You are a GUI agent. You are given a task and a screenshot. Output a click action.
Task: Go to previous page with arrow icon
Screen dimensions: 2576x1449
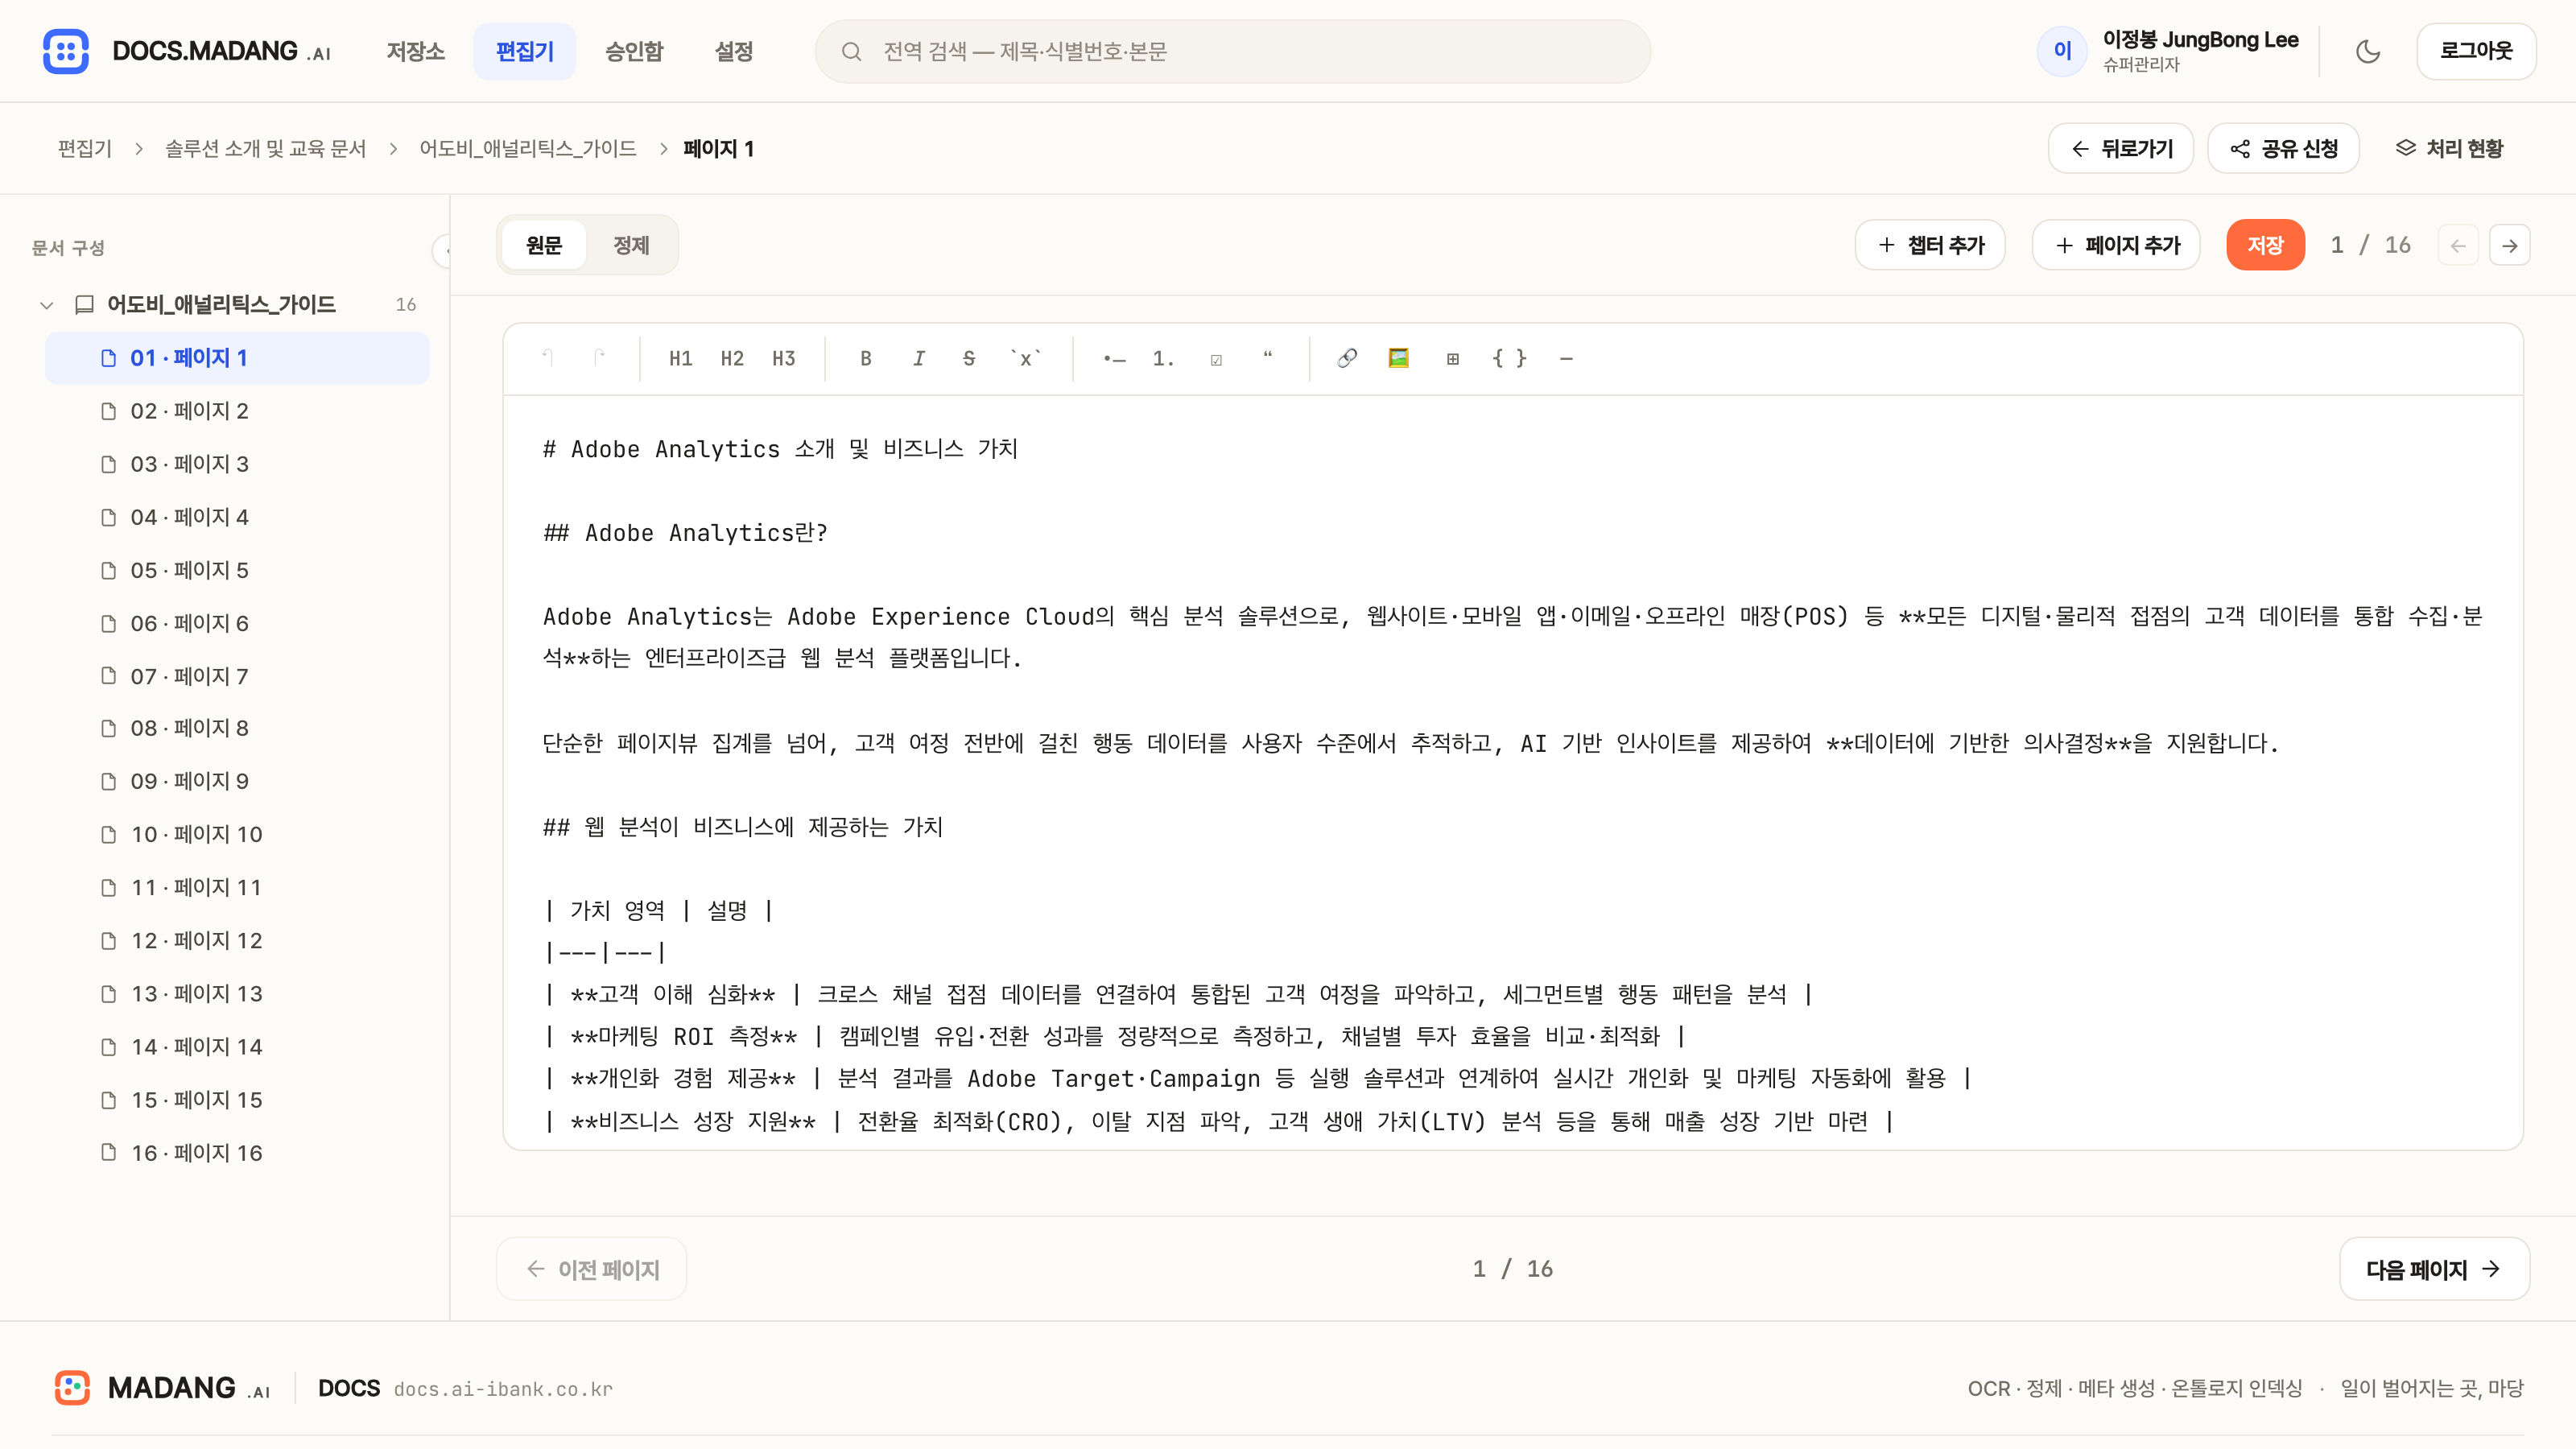pyautogui.click(x=2458, y=245)
